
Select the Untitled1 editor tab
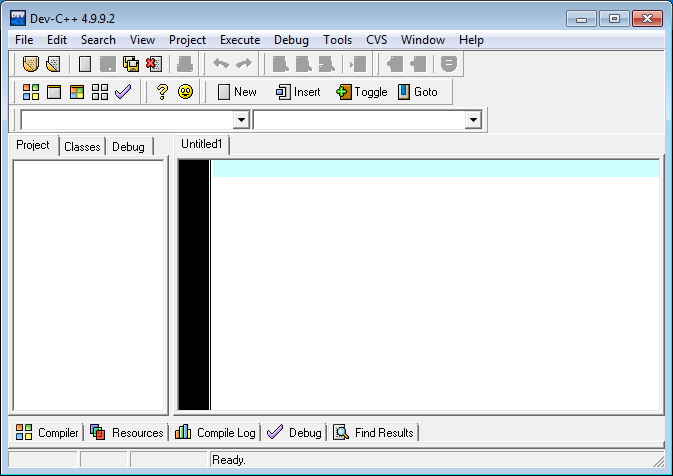201,144
